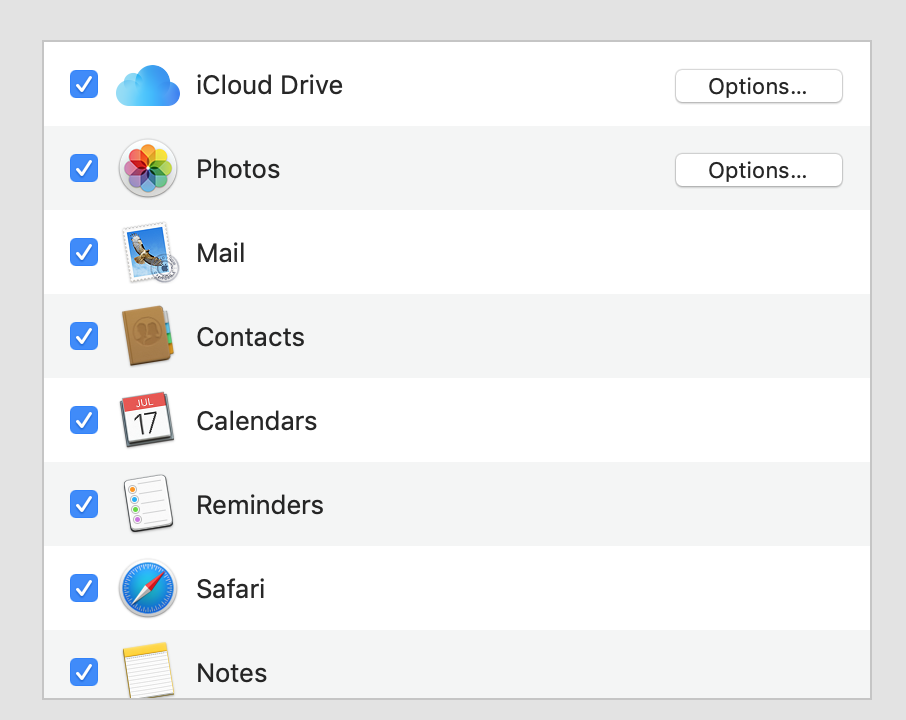Disable Mail syncing checkbox

coord(84,252)
